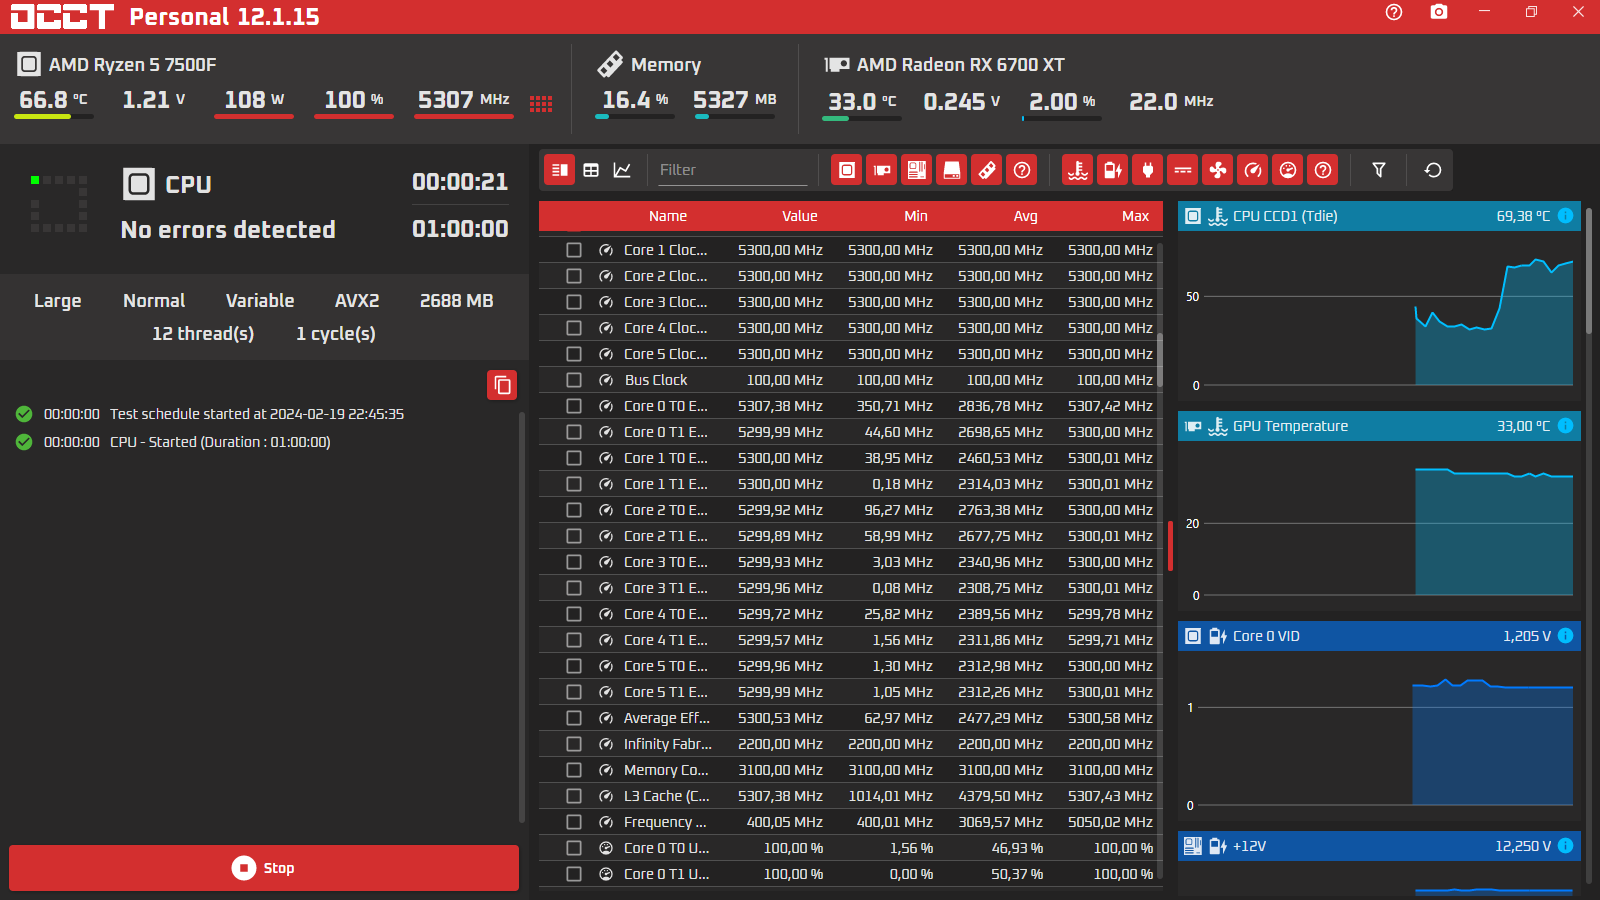Toggle the question mark filter beside the memory icon
The width and height of the screenshot is (1600, 900).
point(1022,170)
